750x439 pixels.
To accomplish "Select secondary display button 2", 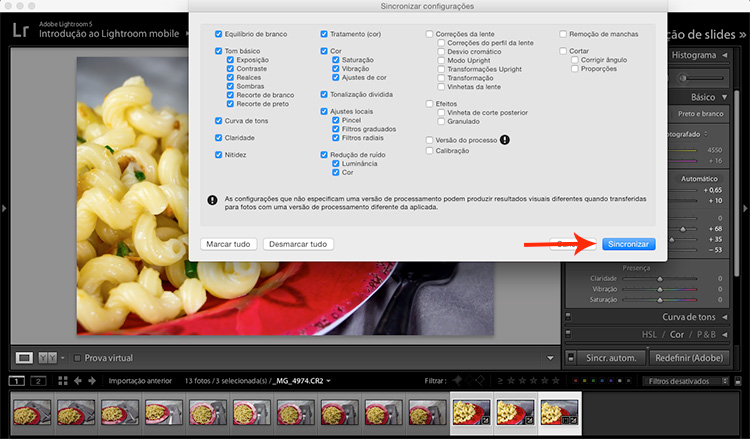I will coord(38,381).
